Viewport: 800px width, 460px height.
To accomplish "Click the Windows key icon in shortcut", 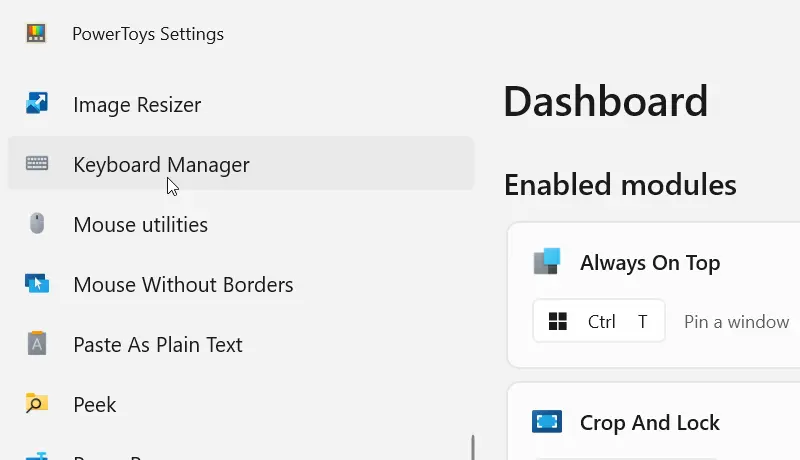I will [x=558, y=321].
